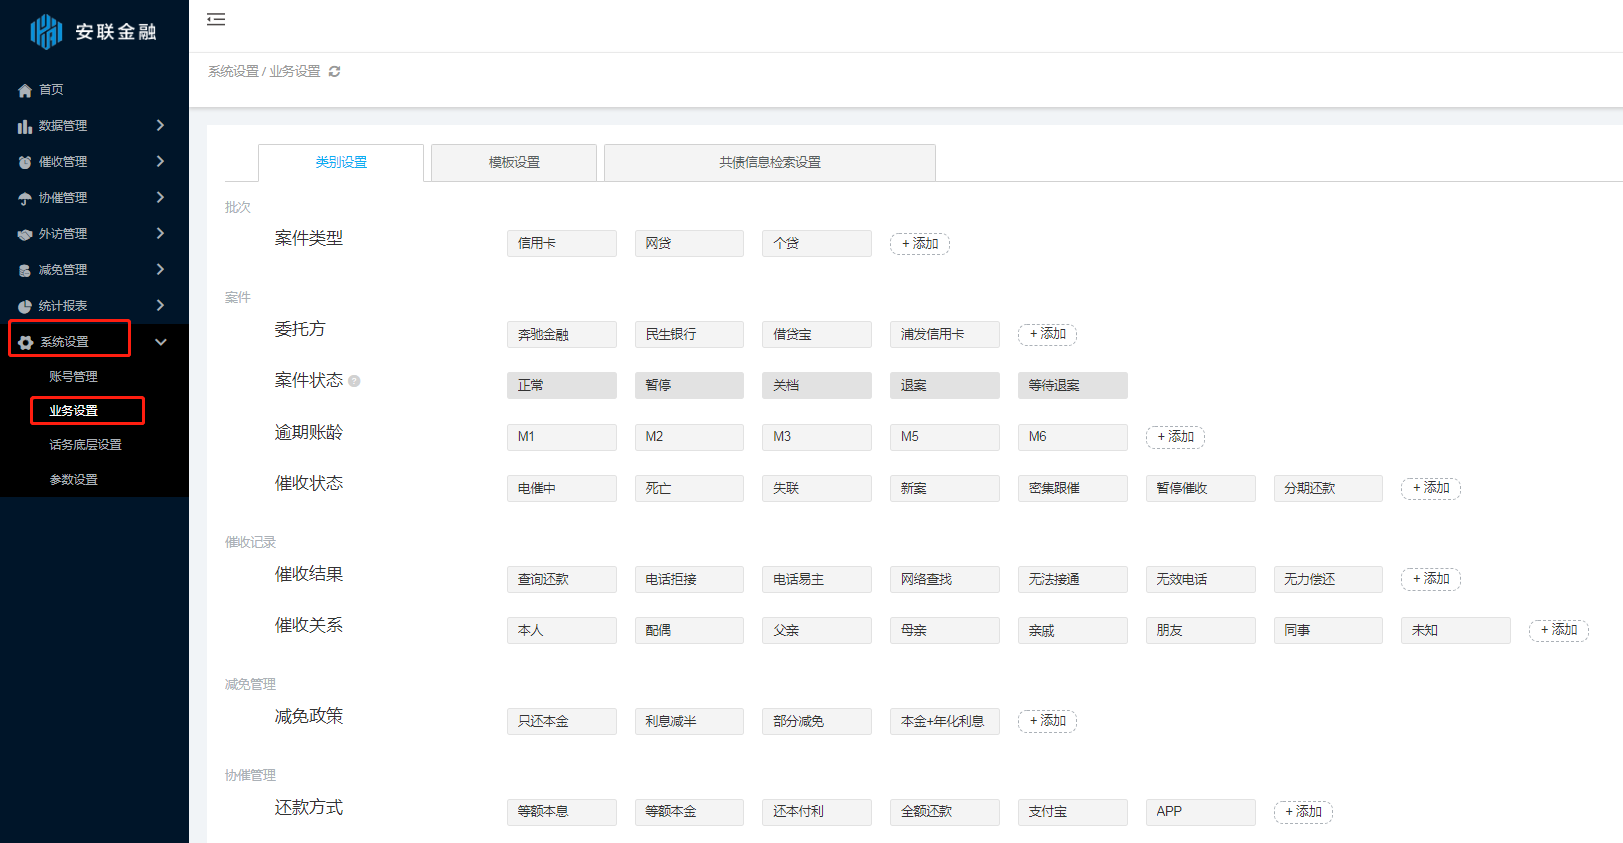Screen dimensions: 1623x843
Task: Add a new 逾期账龄 item
Action: [1175, 437]
